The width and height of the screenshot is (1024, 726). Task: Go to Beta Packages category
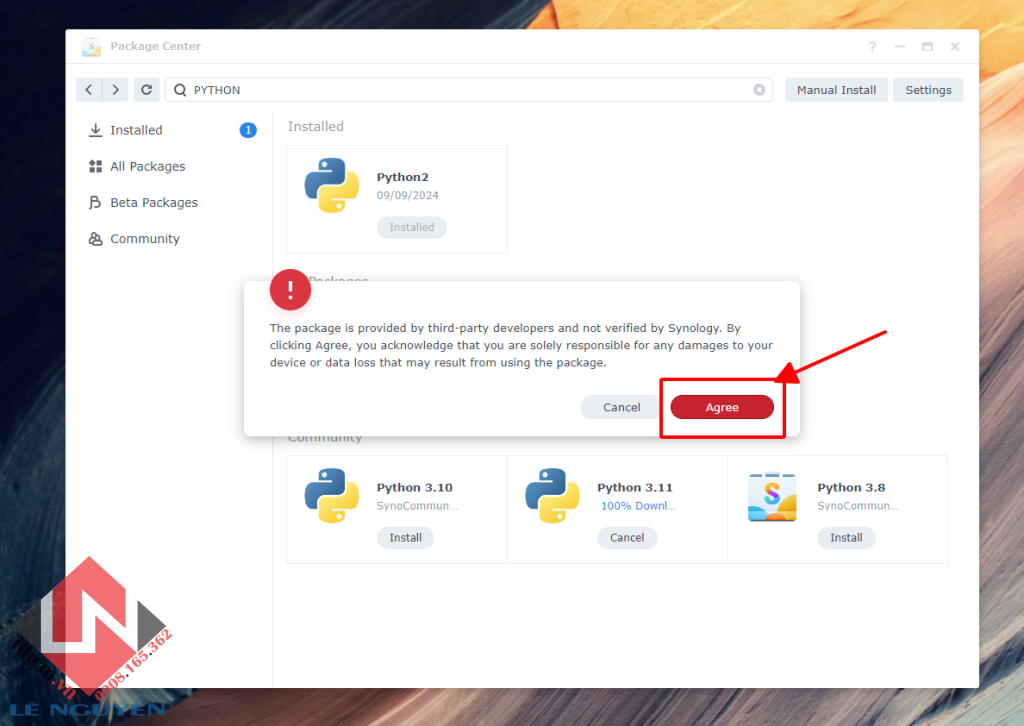tap(153, 202)
